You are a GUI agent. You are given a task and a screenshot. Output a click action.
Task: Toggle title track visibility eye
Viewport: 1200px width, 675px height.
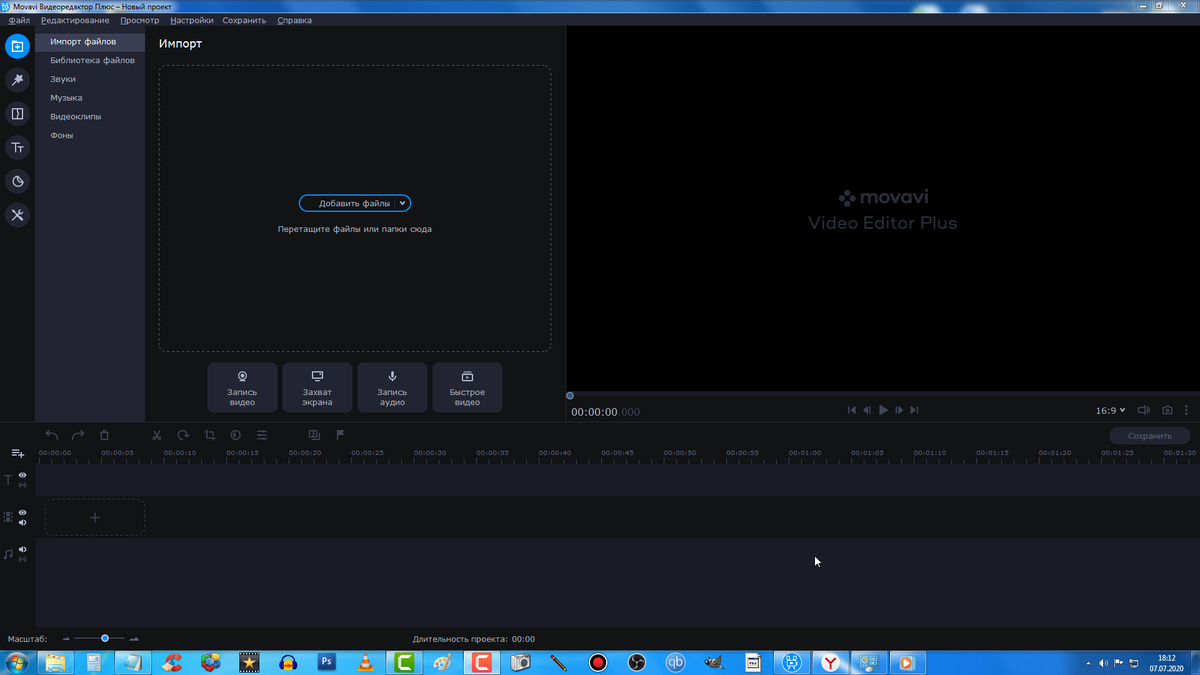[22, 475]
